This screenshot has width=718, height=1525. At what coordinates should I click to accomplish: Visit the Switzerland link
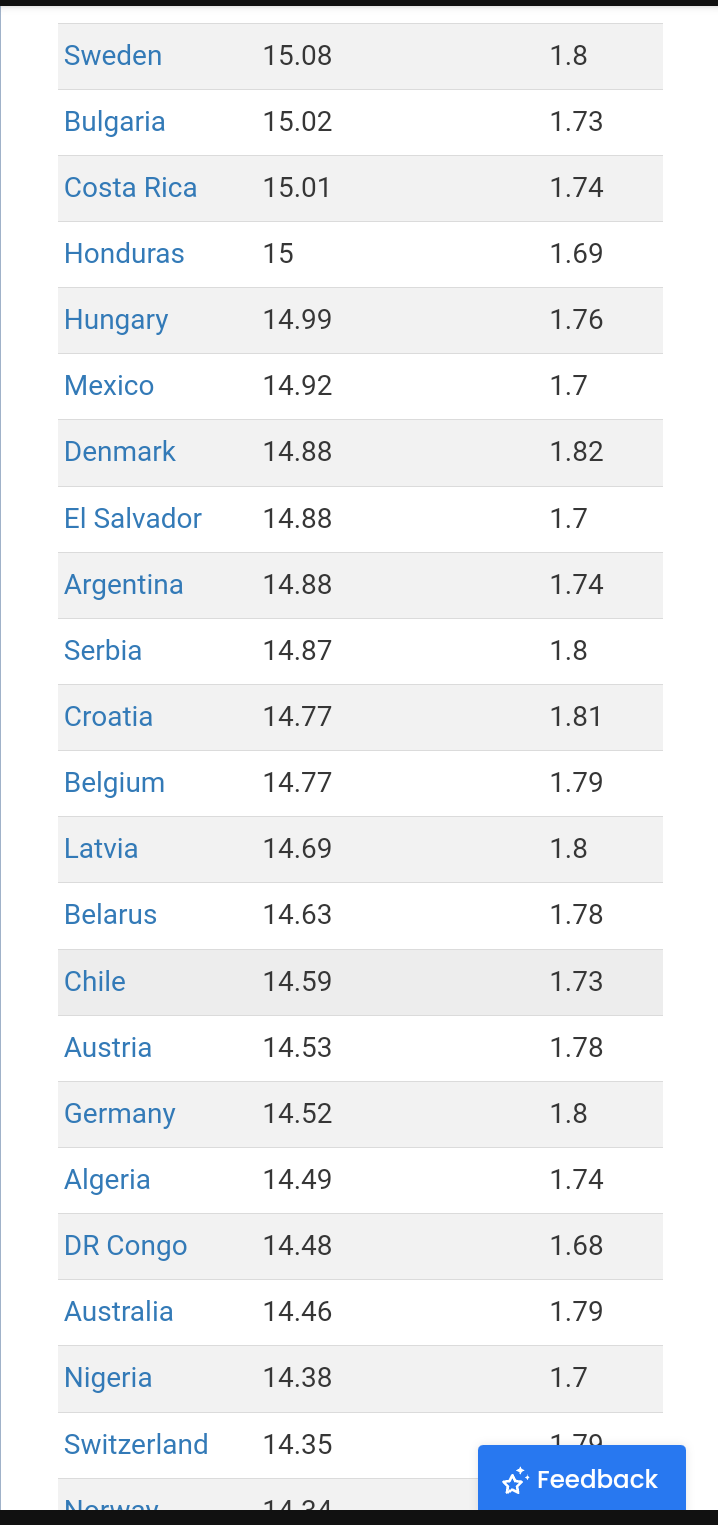[136, 1445]
